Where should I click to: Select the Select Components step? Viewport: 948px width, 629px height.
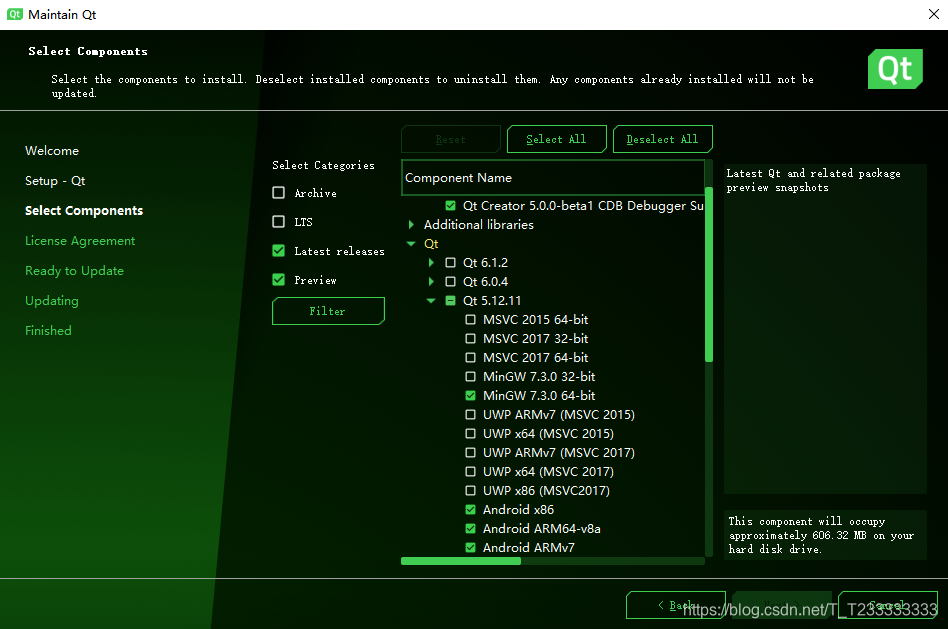click(x=84, y=210)
